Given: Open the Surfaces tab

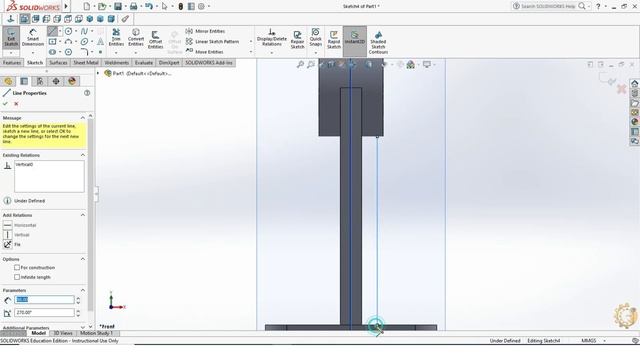Looking at the screenshot, I should (x=58, y=62).
